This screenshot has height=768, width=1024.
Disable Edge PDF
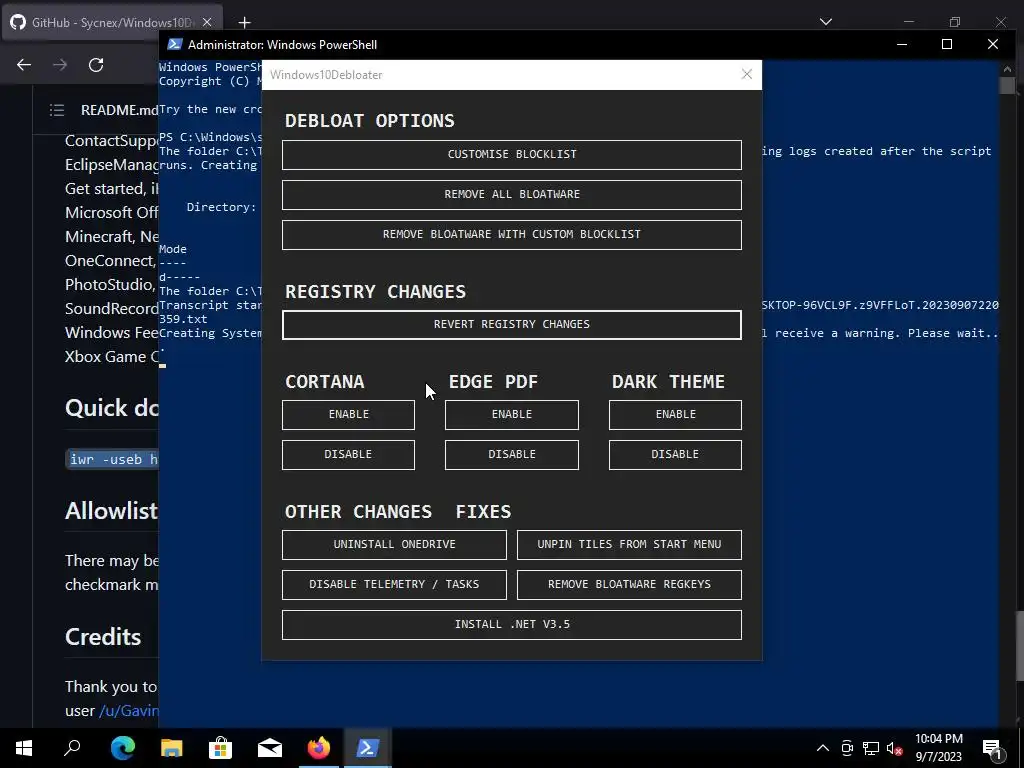[x=511, y=455]
